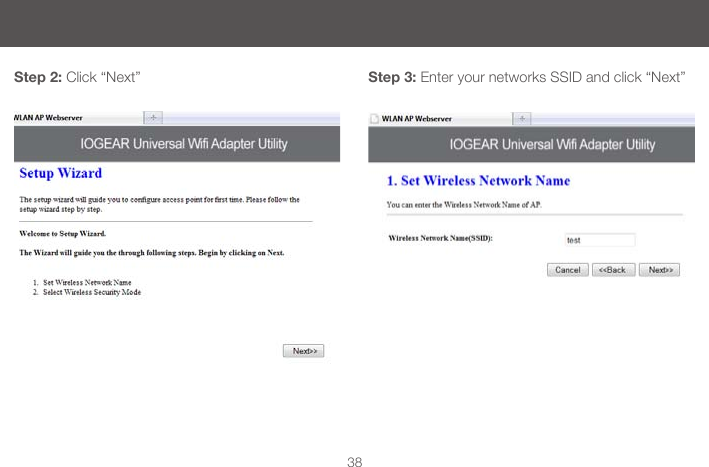
Task: Click the '1. Set Wireless Network Name' heading
Action: click(478, 181)
